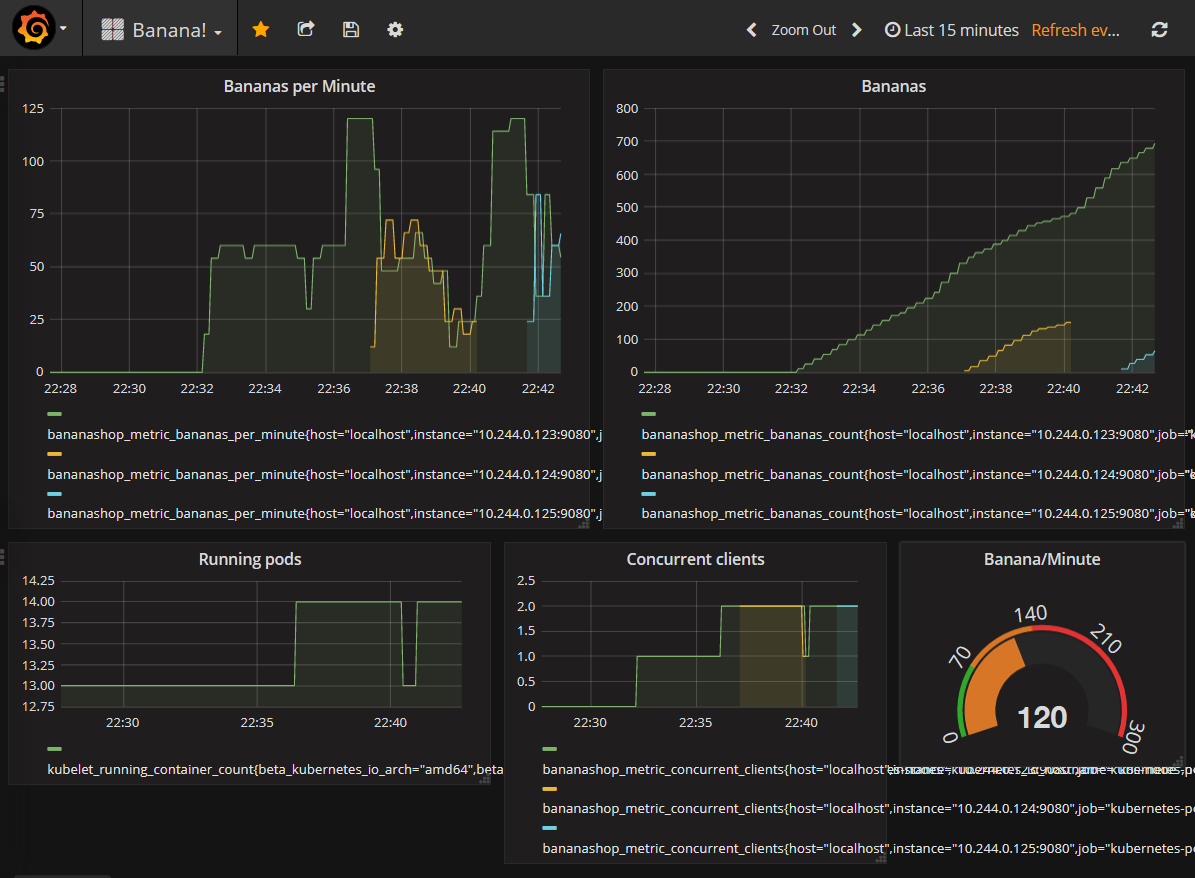
Task: Save the dashboard with the floppy disk icon
Action: [x=351, y=30]
